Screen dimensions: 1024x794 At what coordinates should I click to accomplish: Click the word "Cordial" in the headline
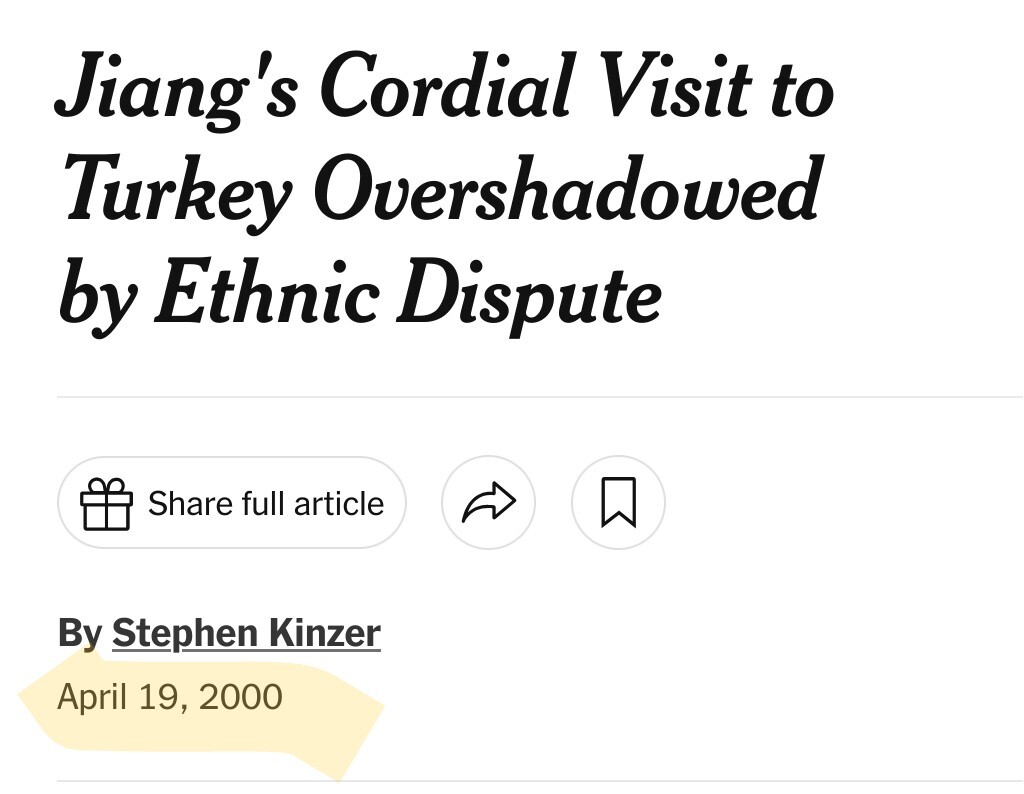click(x=451, y=89)
